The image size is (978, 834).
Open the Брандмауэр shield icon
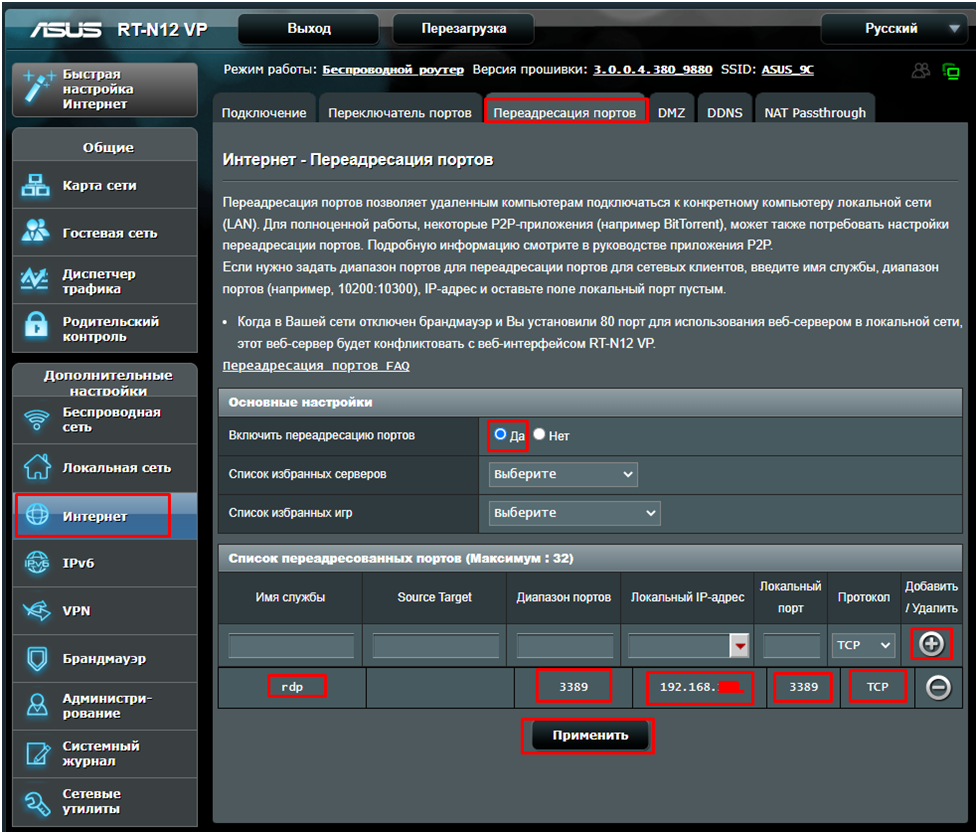(37, 658)
